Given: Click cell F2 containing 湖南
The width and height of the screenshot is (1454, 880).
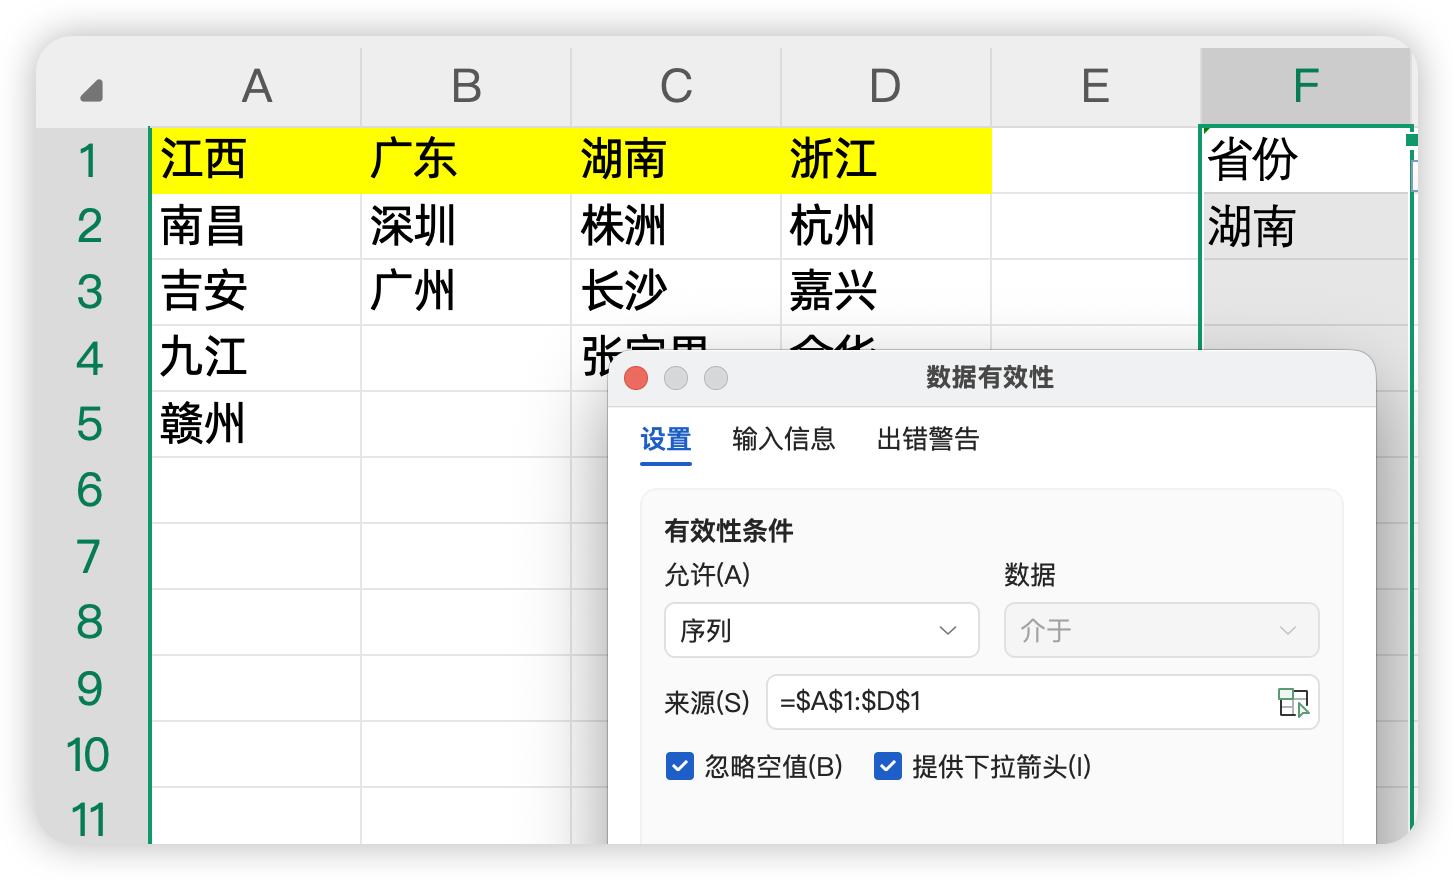Looking at the screenshot, I should click(x=1303, y=227).
